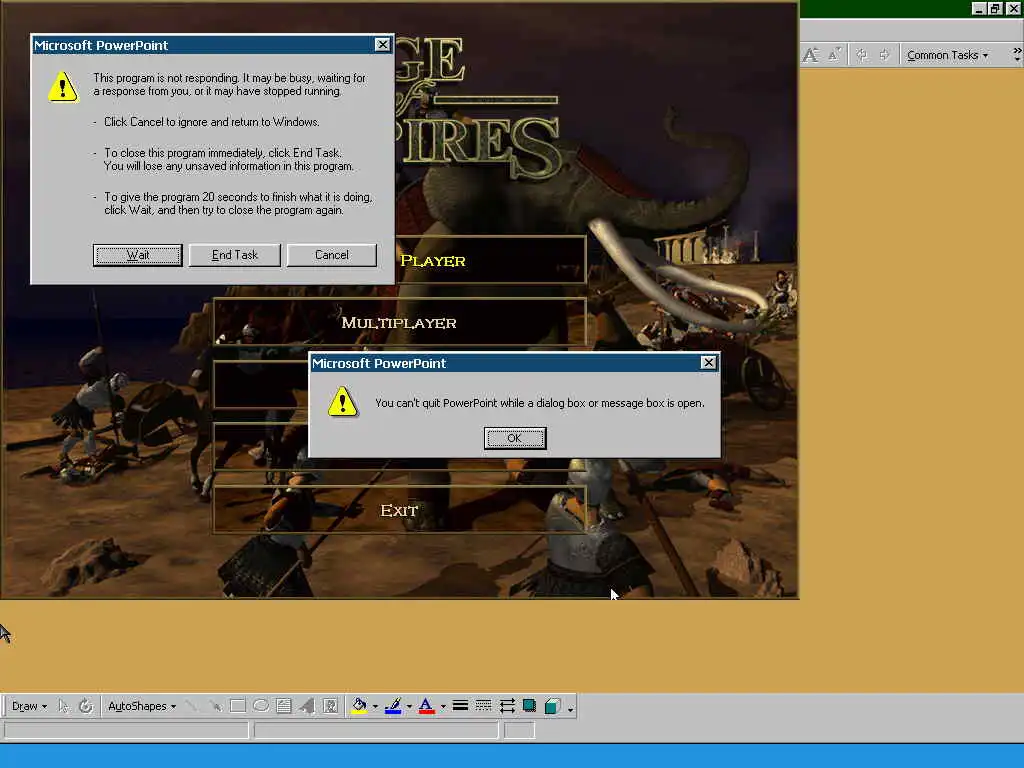Open the Arrow Style options
Viewport: 1024px width, 768px height.
click(507, 706)
